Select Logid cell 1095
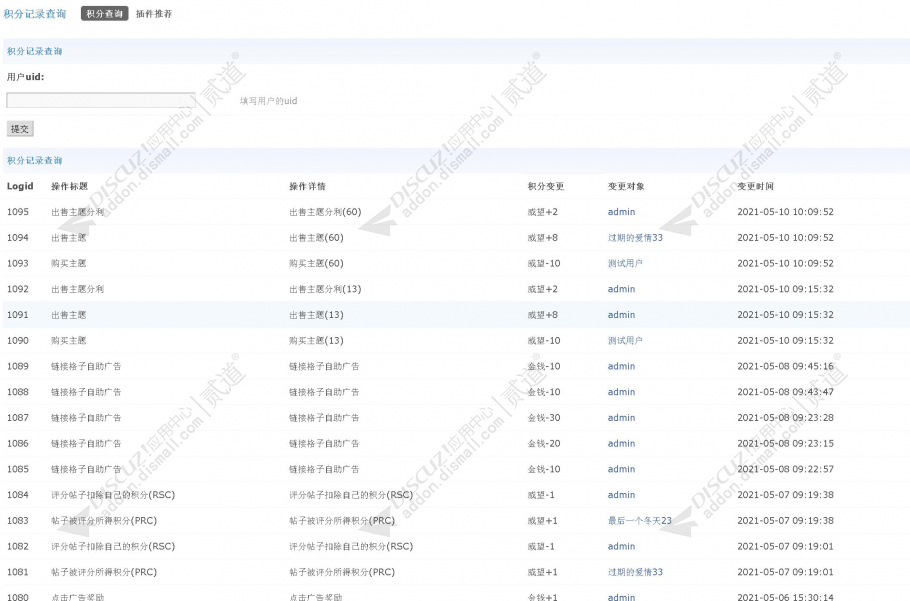The image size is (910, 601). click(17, 212)
